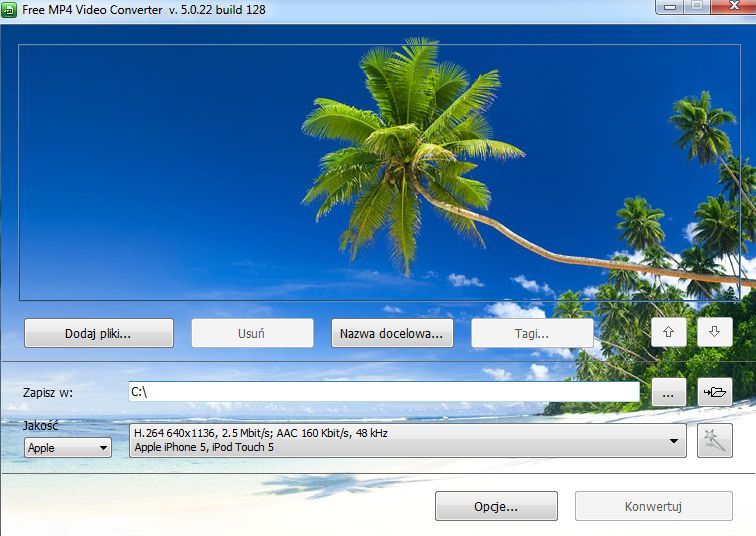Click the Zapisz w path field
The width and height of the screenshot is (756, 536).
point(384,391)
